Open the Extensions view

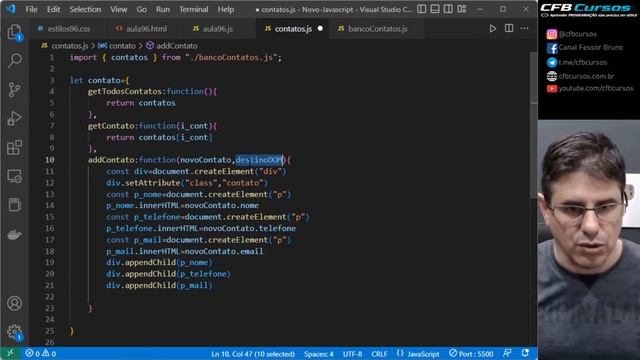point(15,147)
